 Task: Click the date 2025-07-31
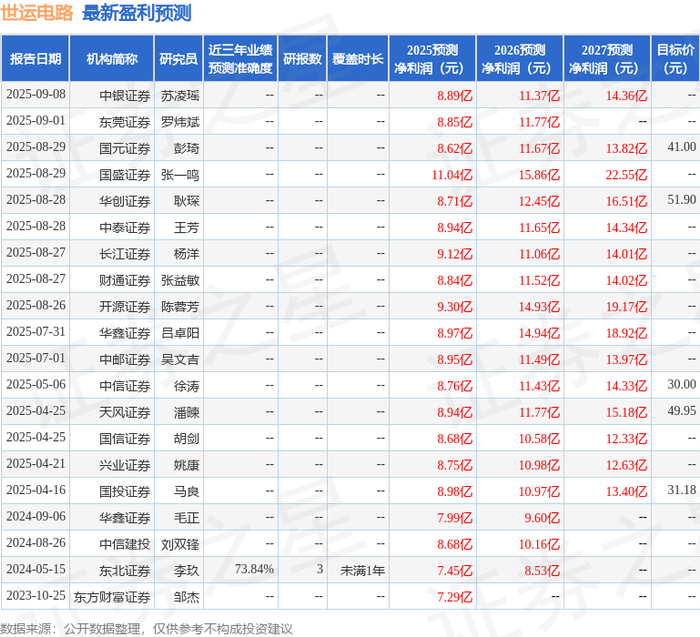(36, 332)
